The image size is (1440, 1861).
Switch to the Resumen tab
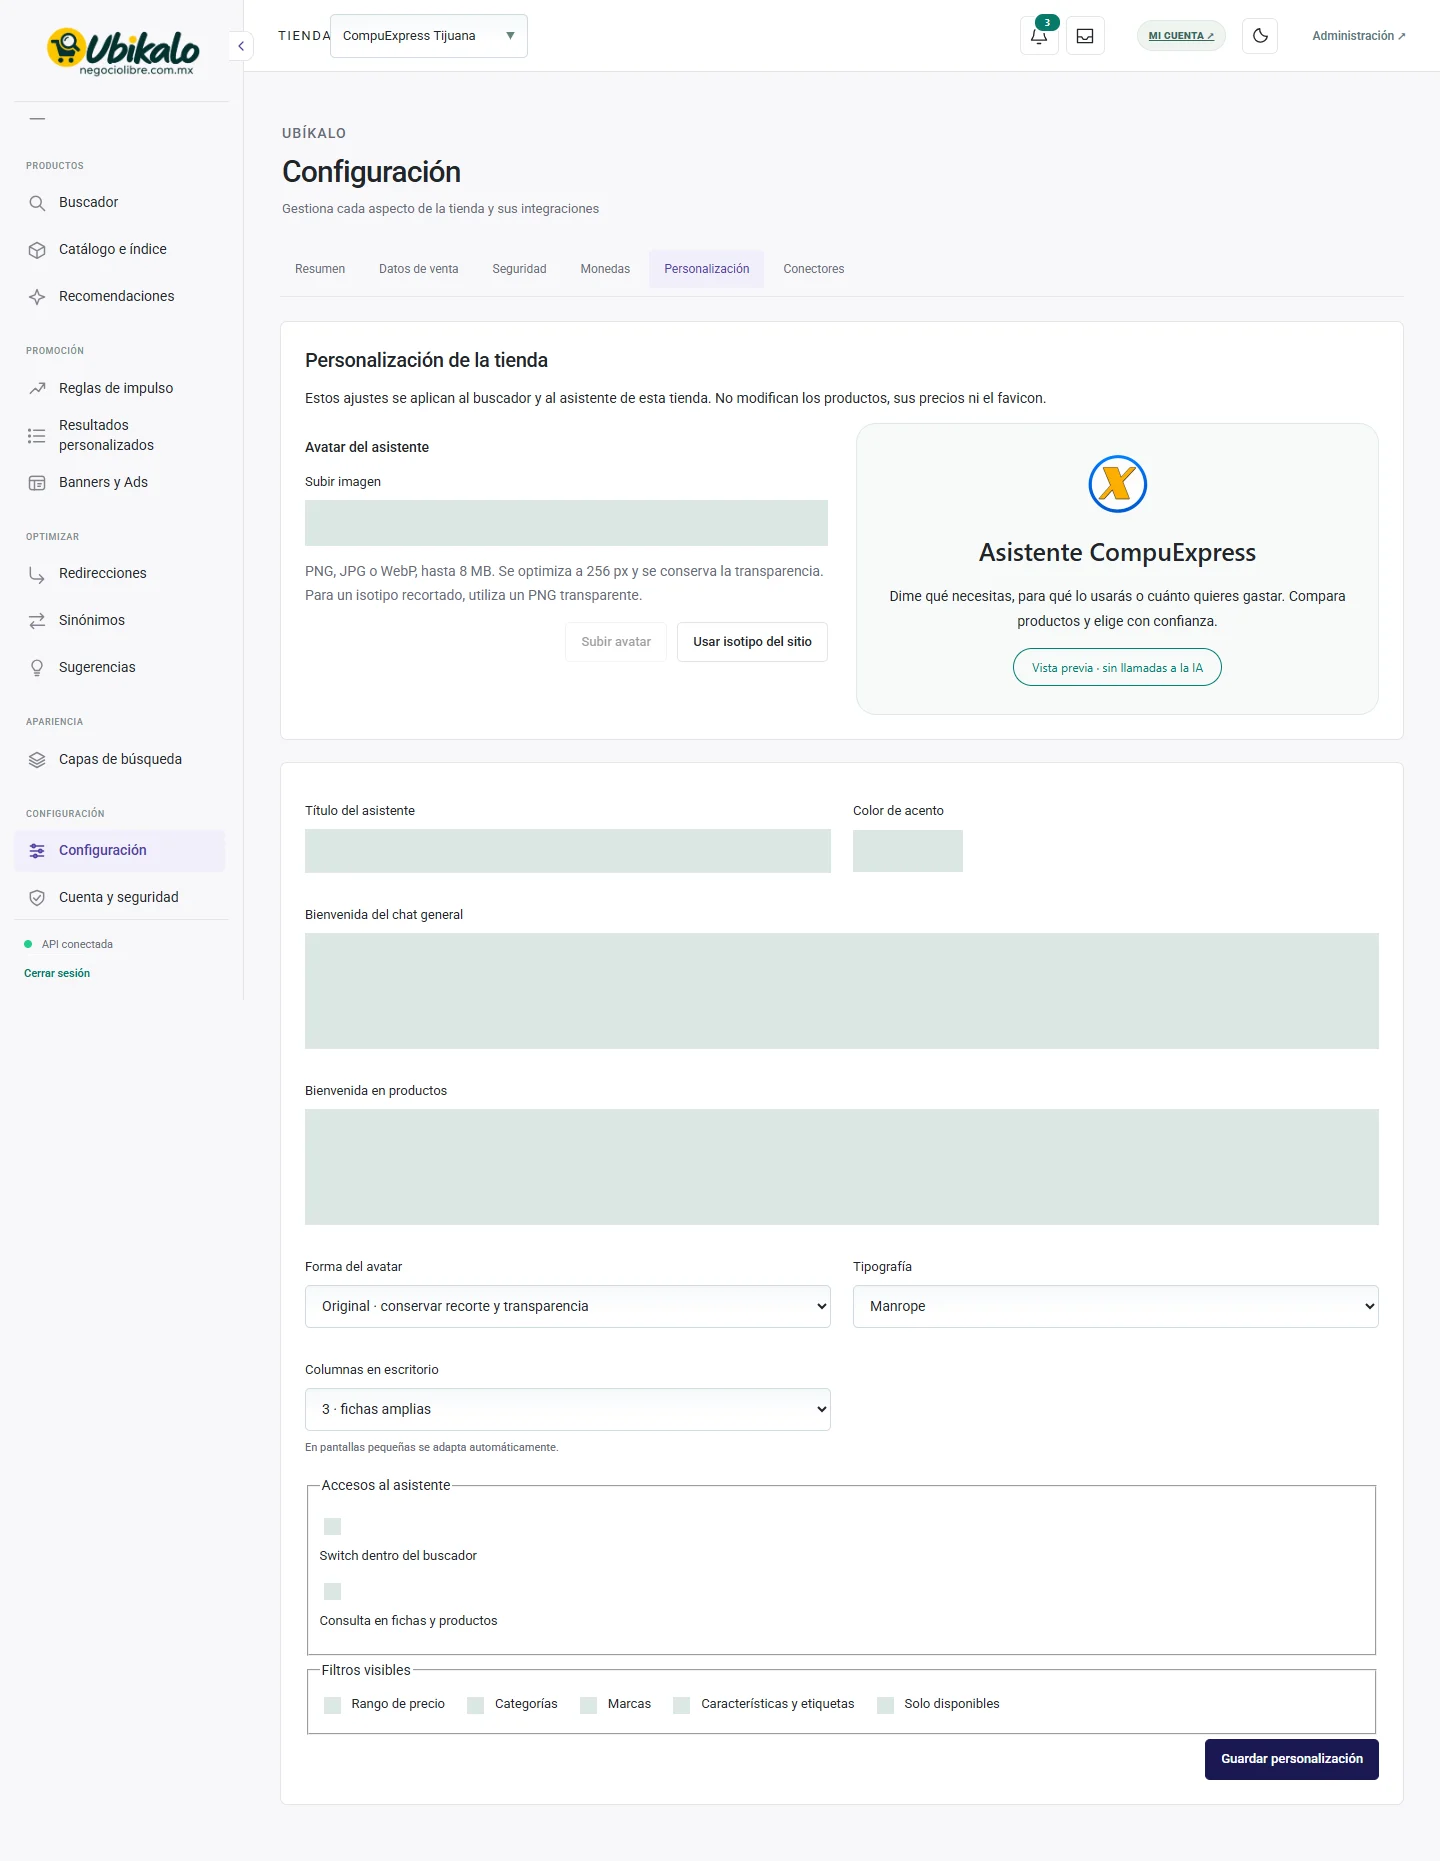pyautogui.click(x=320, y=269)
